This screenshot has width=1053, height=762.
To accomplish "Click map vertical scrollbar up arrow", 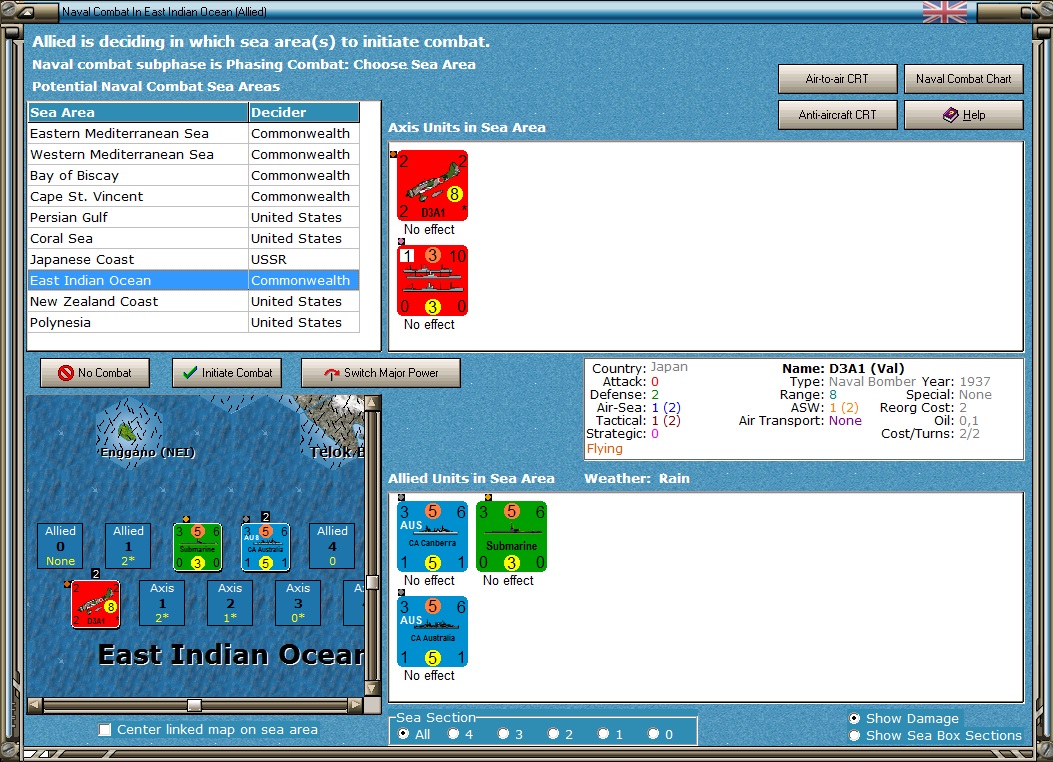I will pos(372,403).
